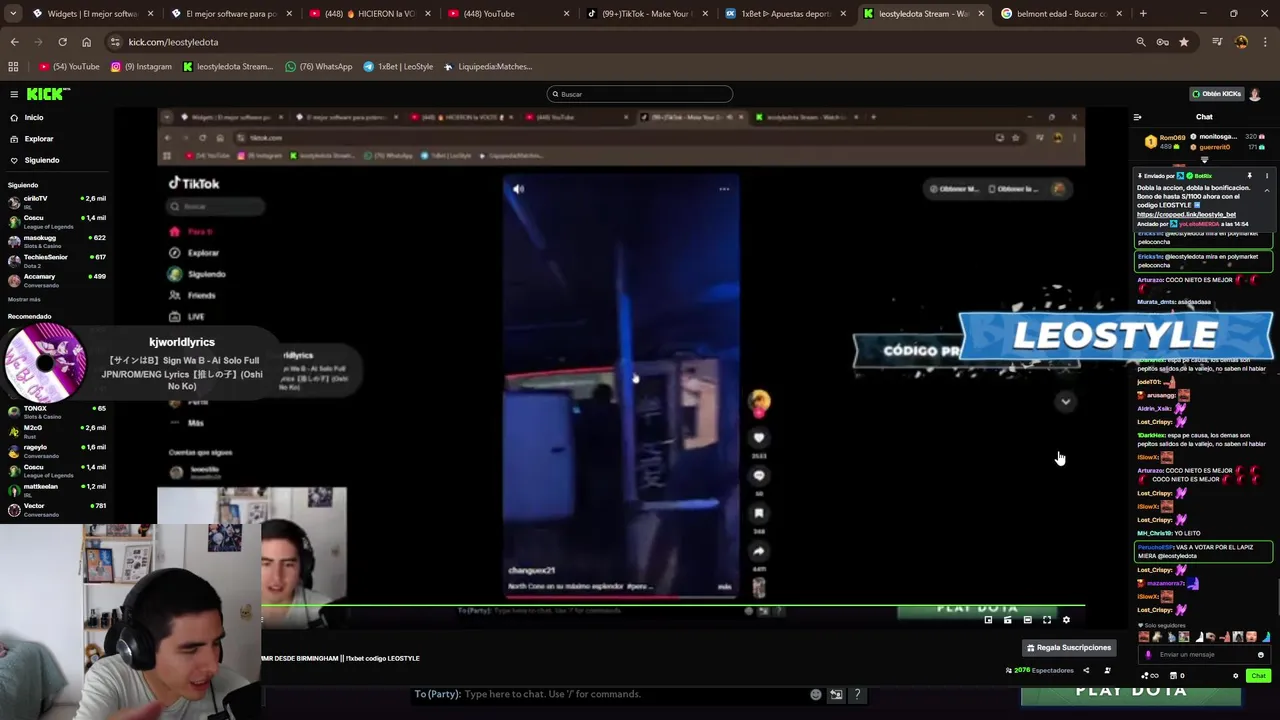Click the Obtén KICKs button
Viewport: 1280px width, 720px height.
(1216, 94)
